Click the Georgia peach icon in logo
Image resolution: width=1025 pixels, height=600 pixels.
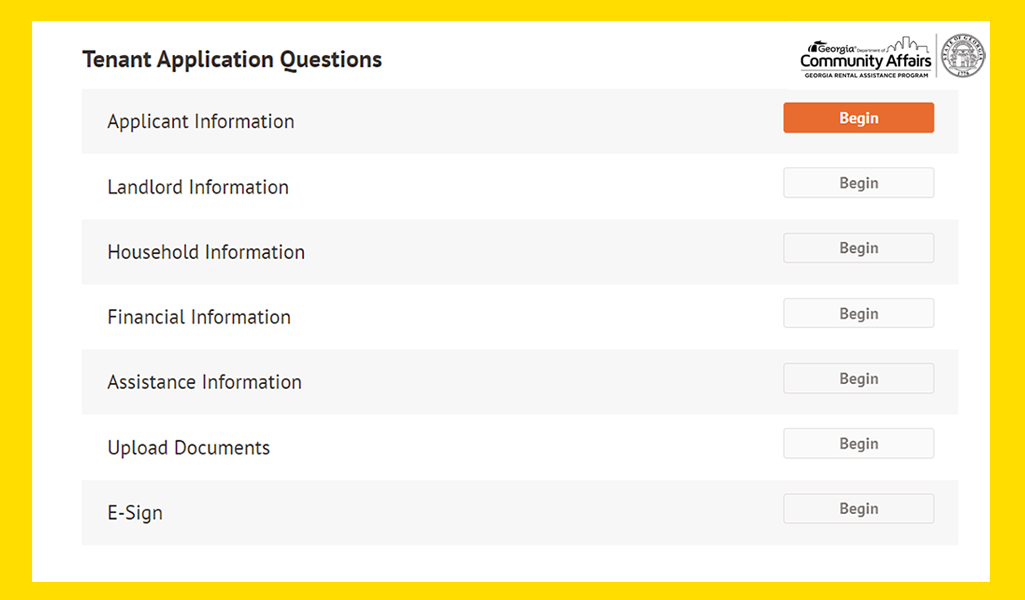pyautogui.click(x=813, y=48)
